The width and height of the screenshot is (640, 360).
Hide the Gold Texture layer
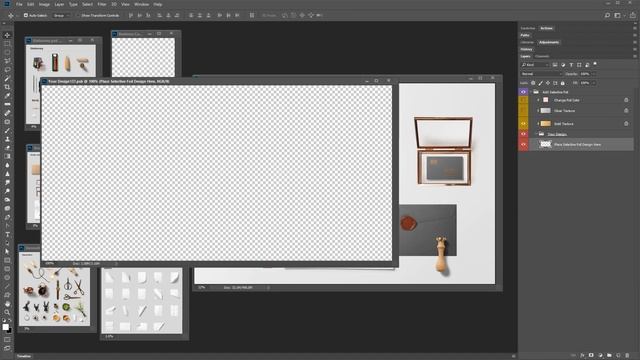523,123
